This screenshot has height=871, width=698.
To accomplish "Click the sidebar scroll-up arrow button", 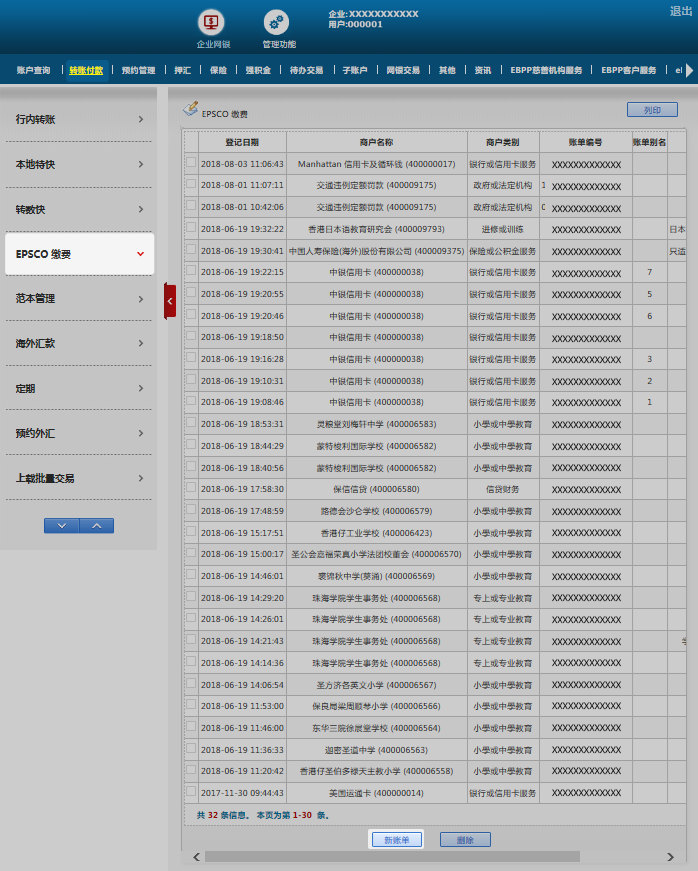I will click(96, 525).
